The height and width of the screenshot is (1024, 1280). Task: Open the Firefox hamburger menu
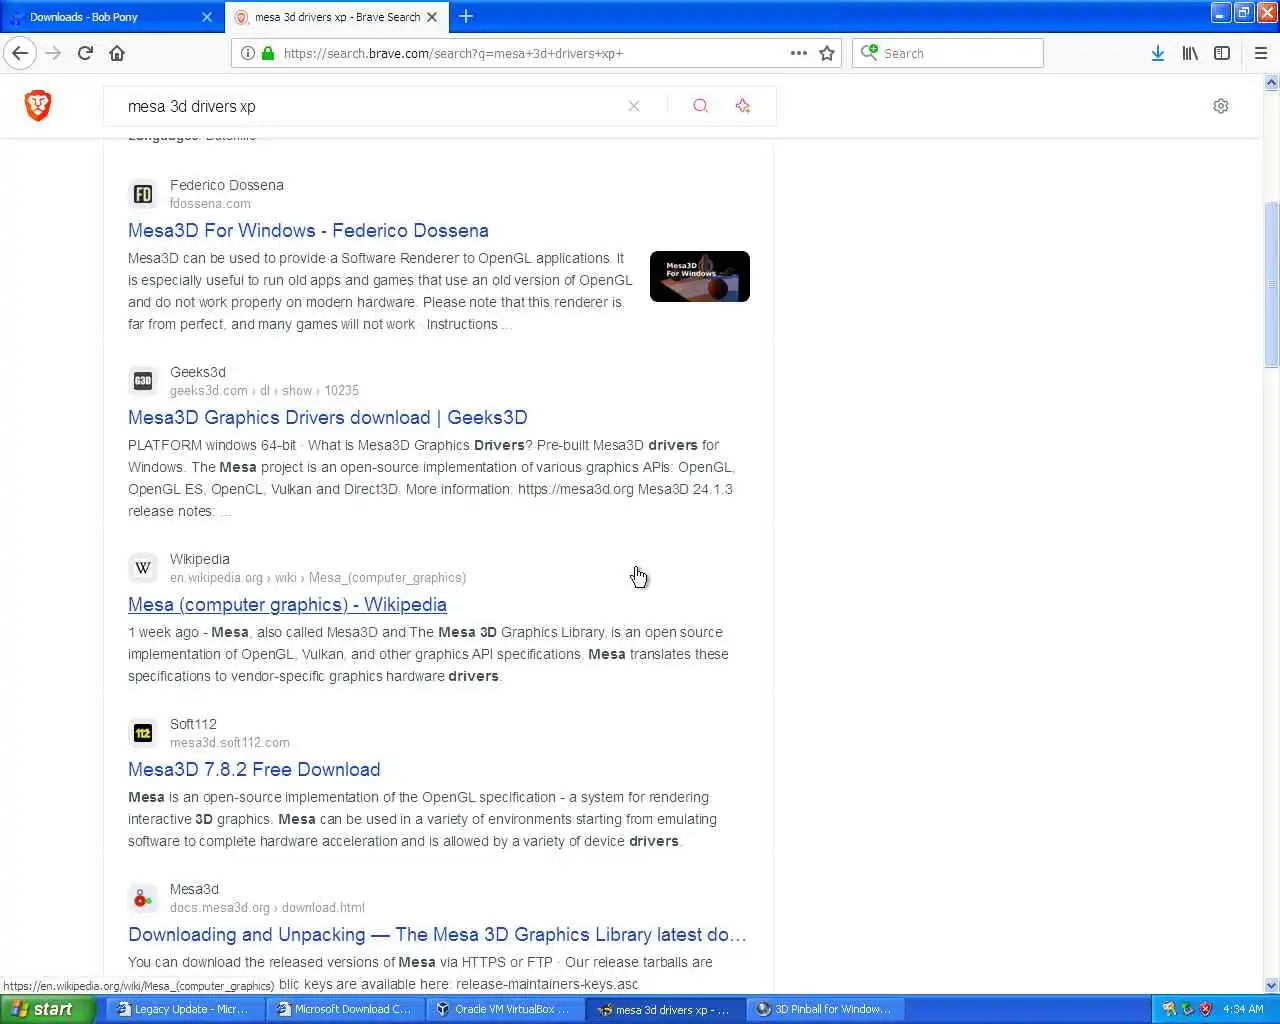(x=1261, y=53)
